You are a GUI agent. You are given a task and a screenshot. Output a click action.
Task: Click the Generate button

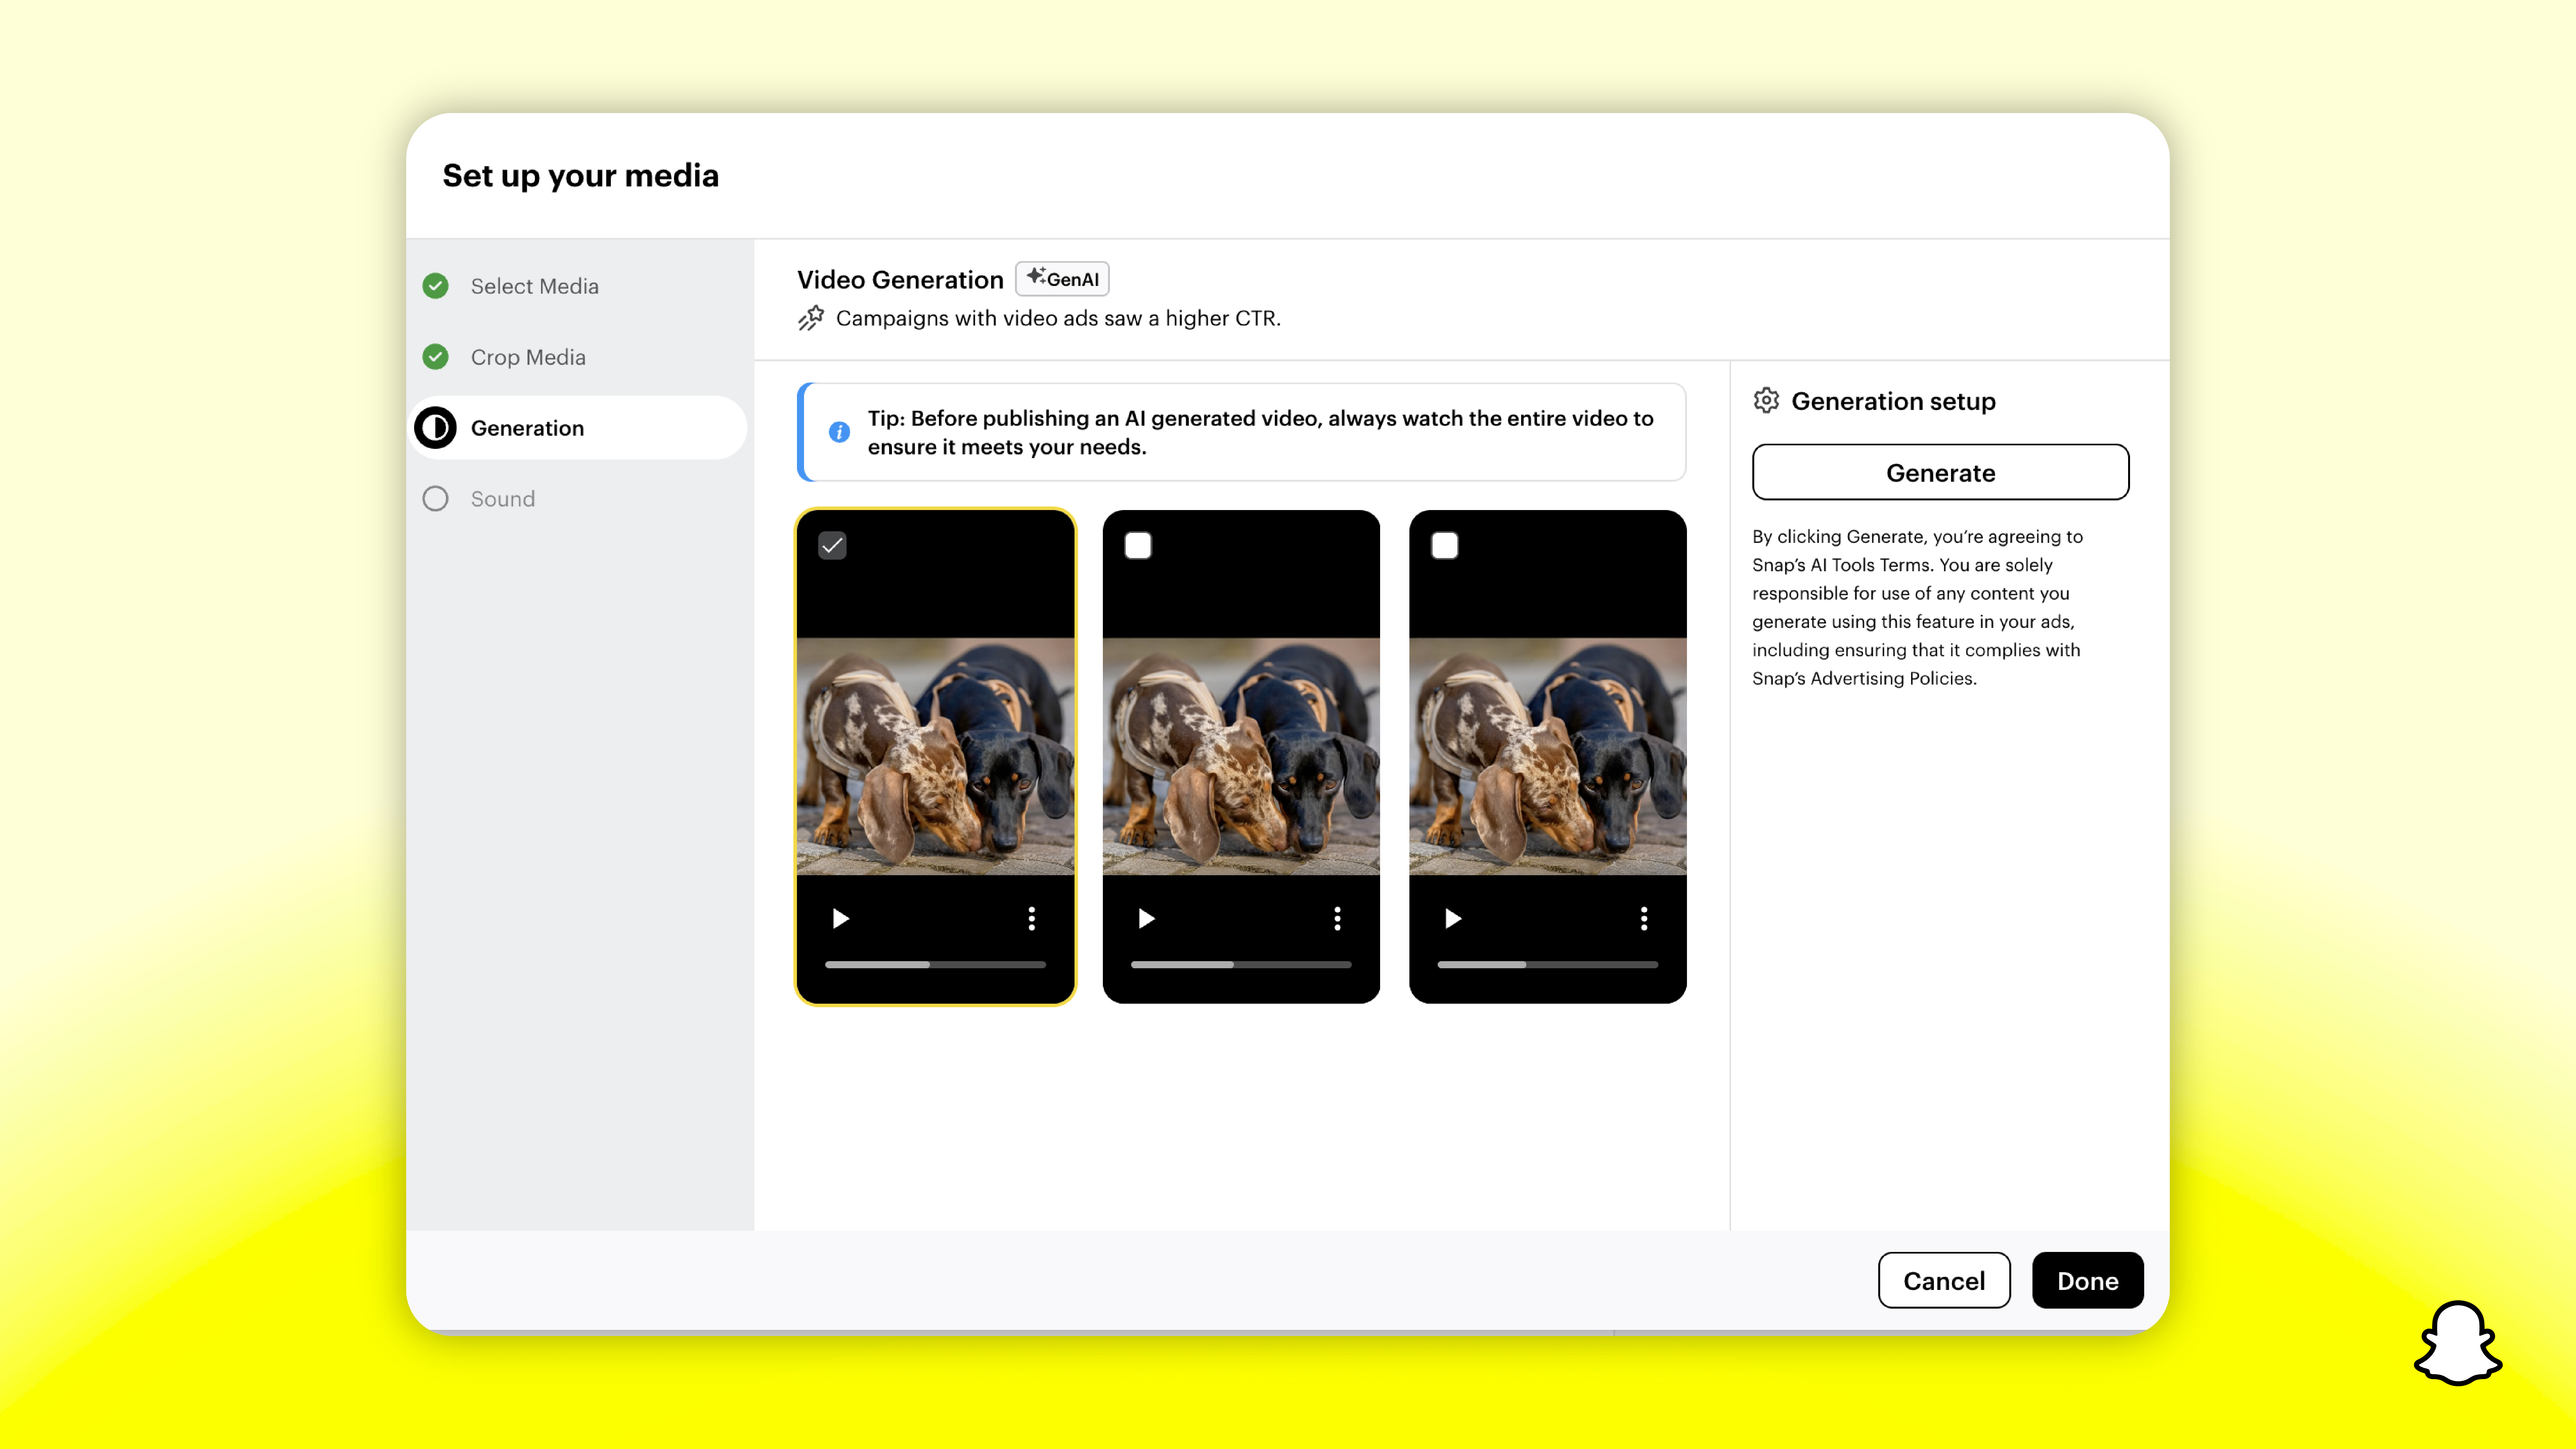pos(1940,472)
